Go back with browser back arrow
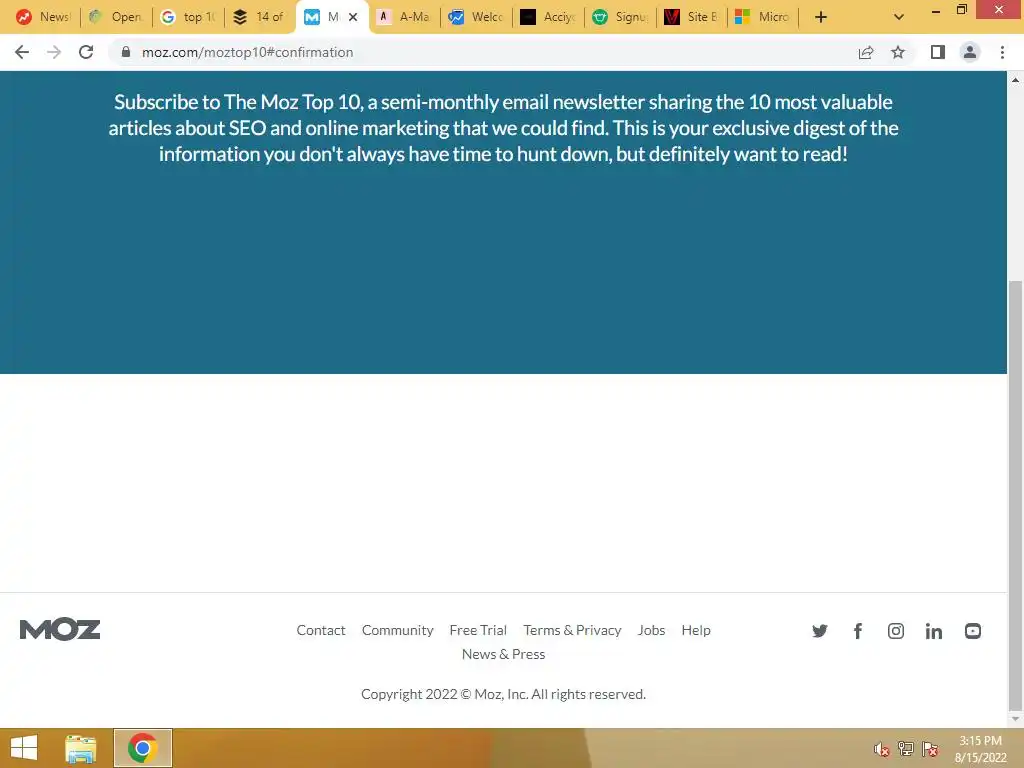The height and width of the screenshot is (768, 1024). click(x=22, y=52)
